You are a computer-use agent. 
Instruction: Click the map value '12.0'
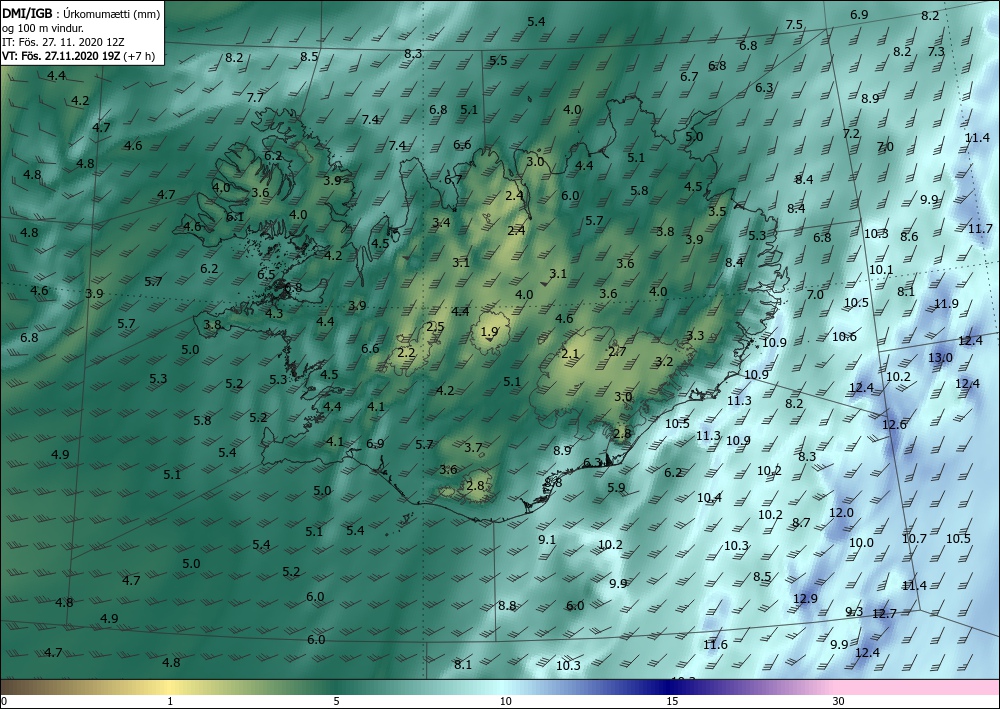coord(841,513)
